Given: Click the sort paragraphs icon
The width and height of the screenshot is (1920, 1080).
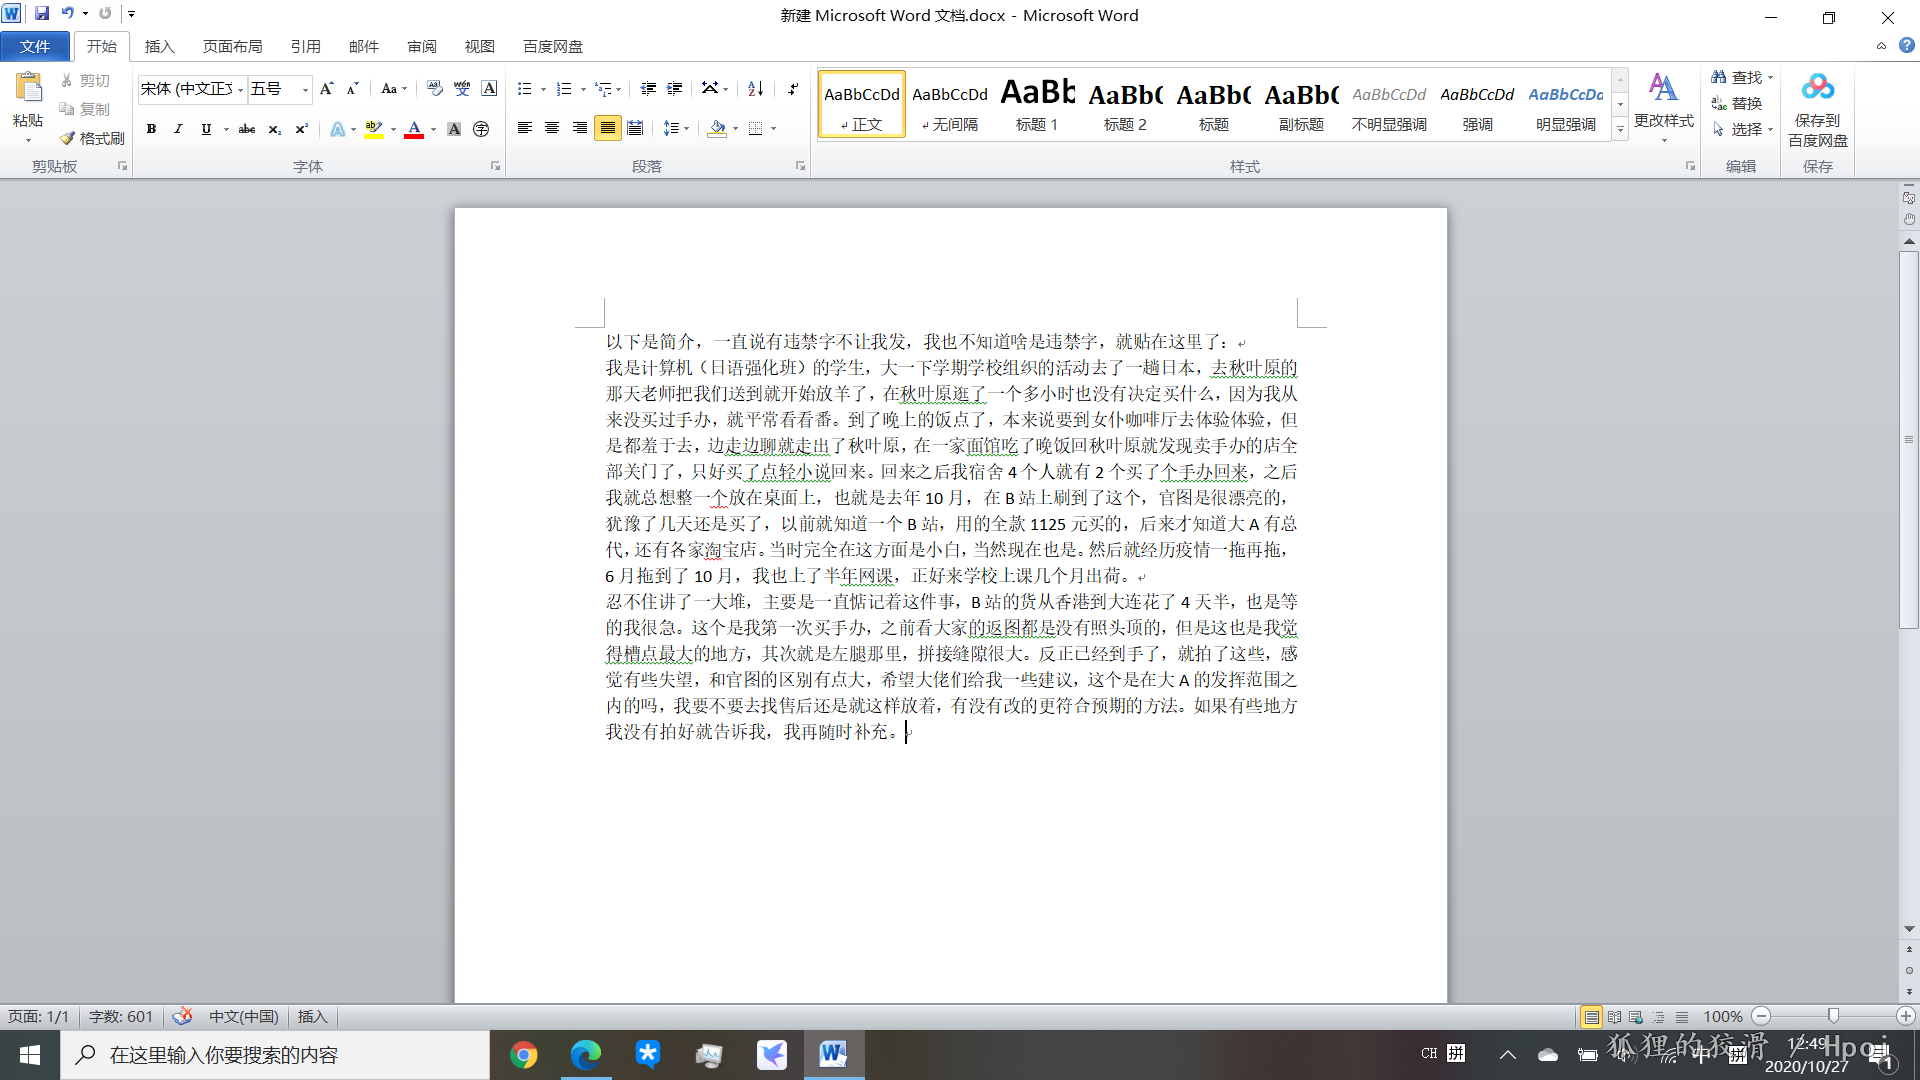Looking at the screenshot, I should pos(756,89).
